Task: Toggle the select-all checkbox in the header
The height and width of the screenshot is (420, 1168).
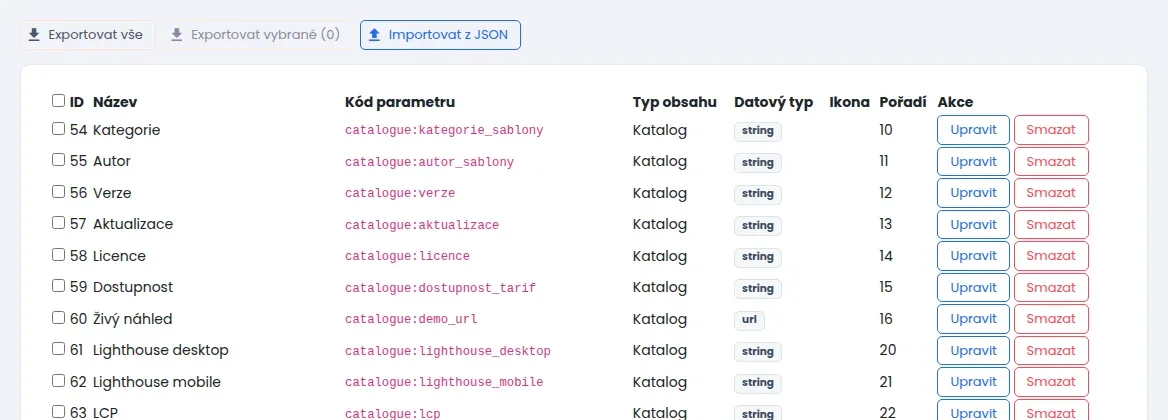Action: [x=59, y=101]
